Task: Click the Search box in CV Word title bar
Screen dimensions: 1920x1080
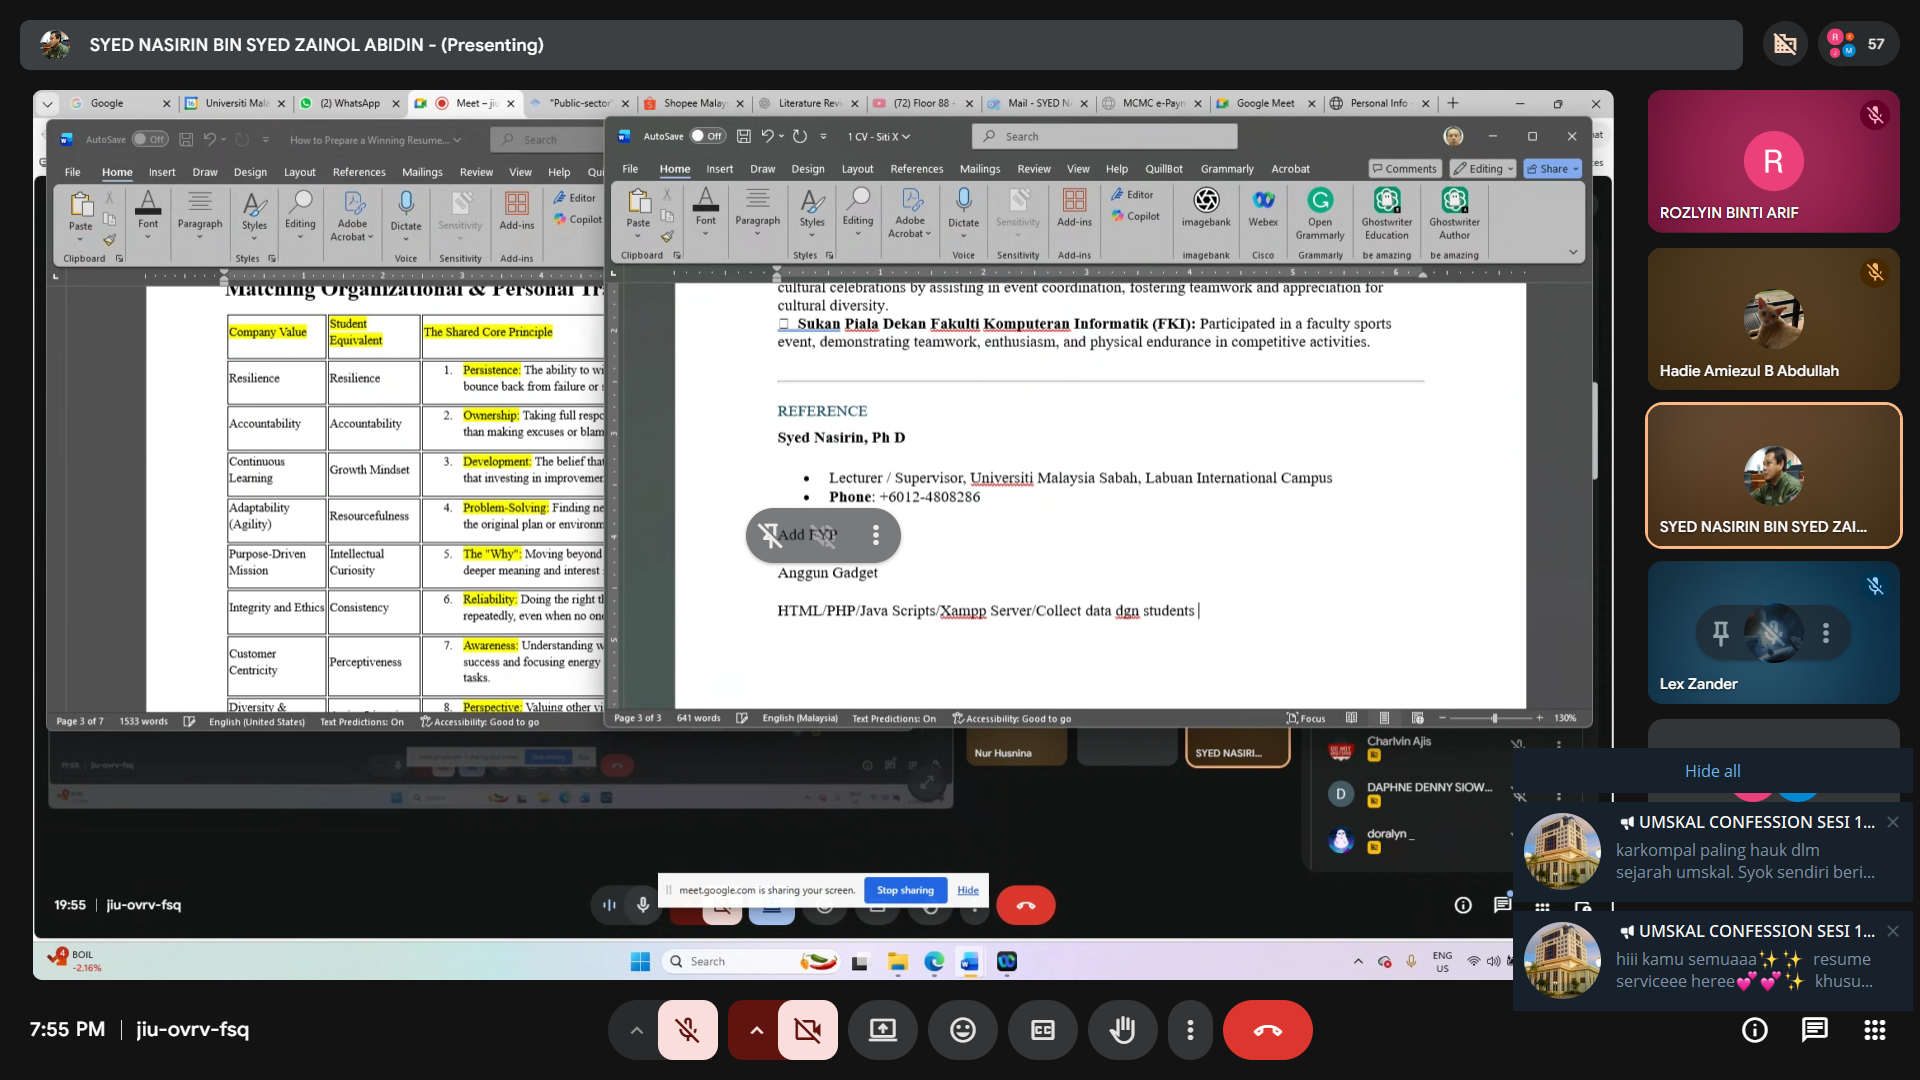Action: coord(1104,136)
